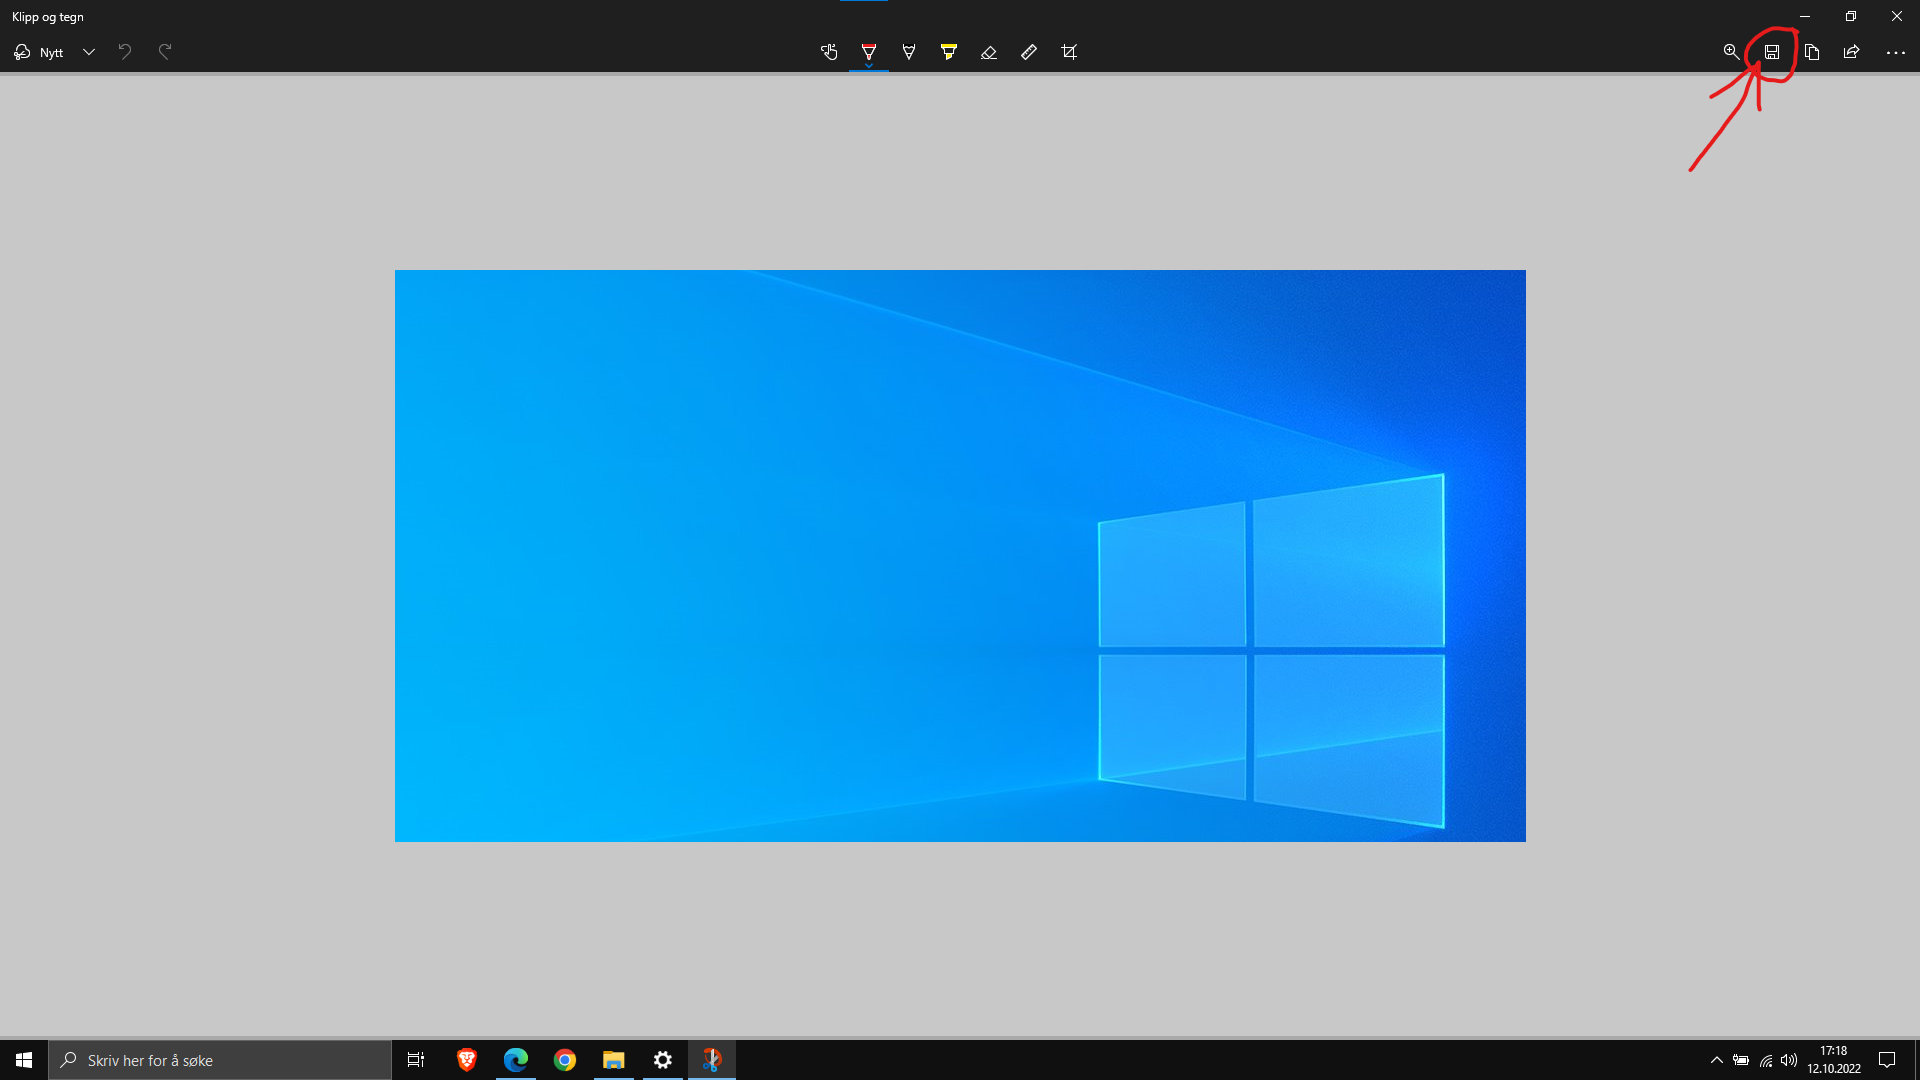Expand the Nytt dropdown arrow
The image size is (1920, 1080).
tap(89, 52)
